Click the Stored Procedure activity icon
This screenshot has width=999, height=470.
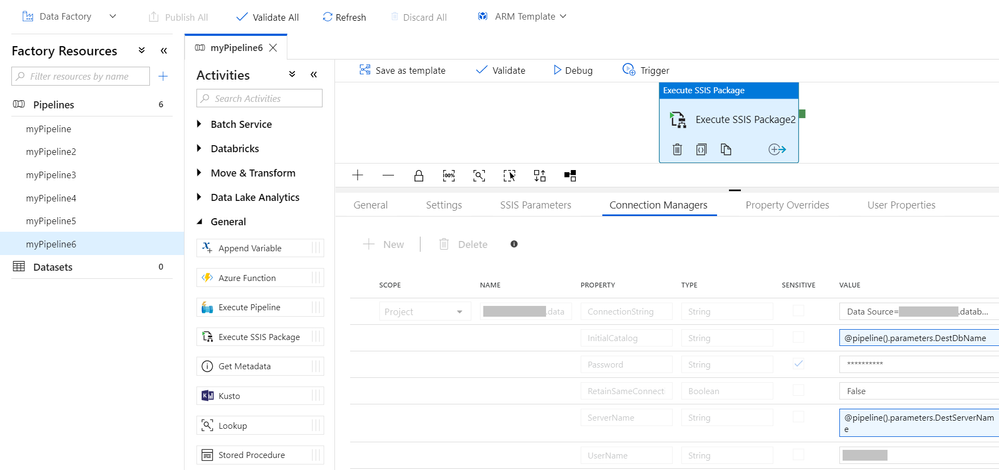(206, 455)
